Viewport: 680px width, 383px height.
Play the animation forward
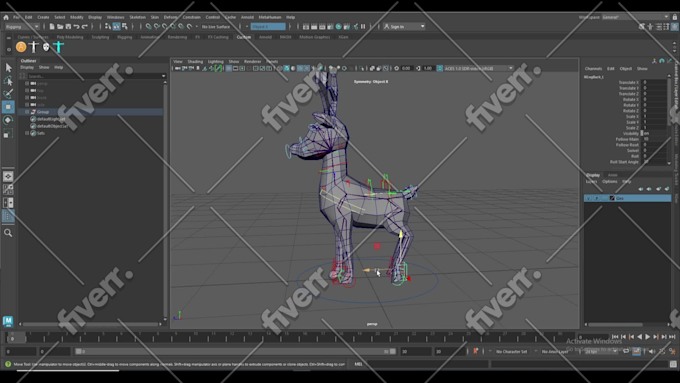(x=647, y=337)
